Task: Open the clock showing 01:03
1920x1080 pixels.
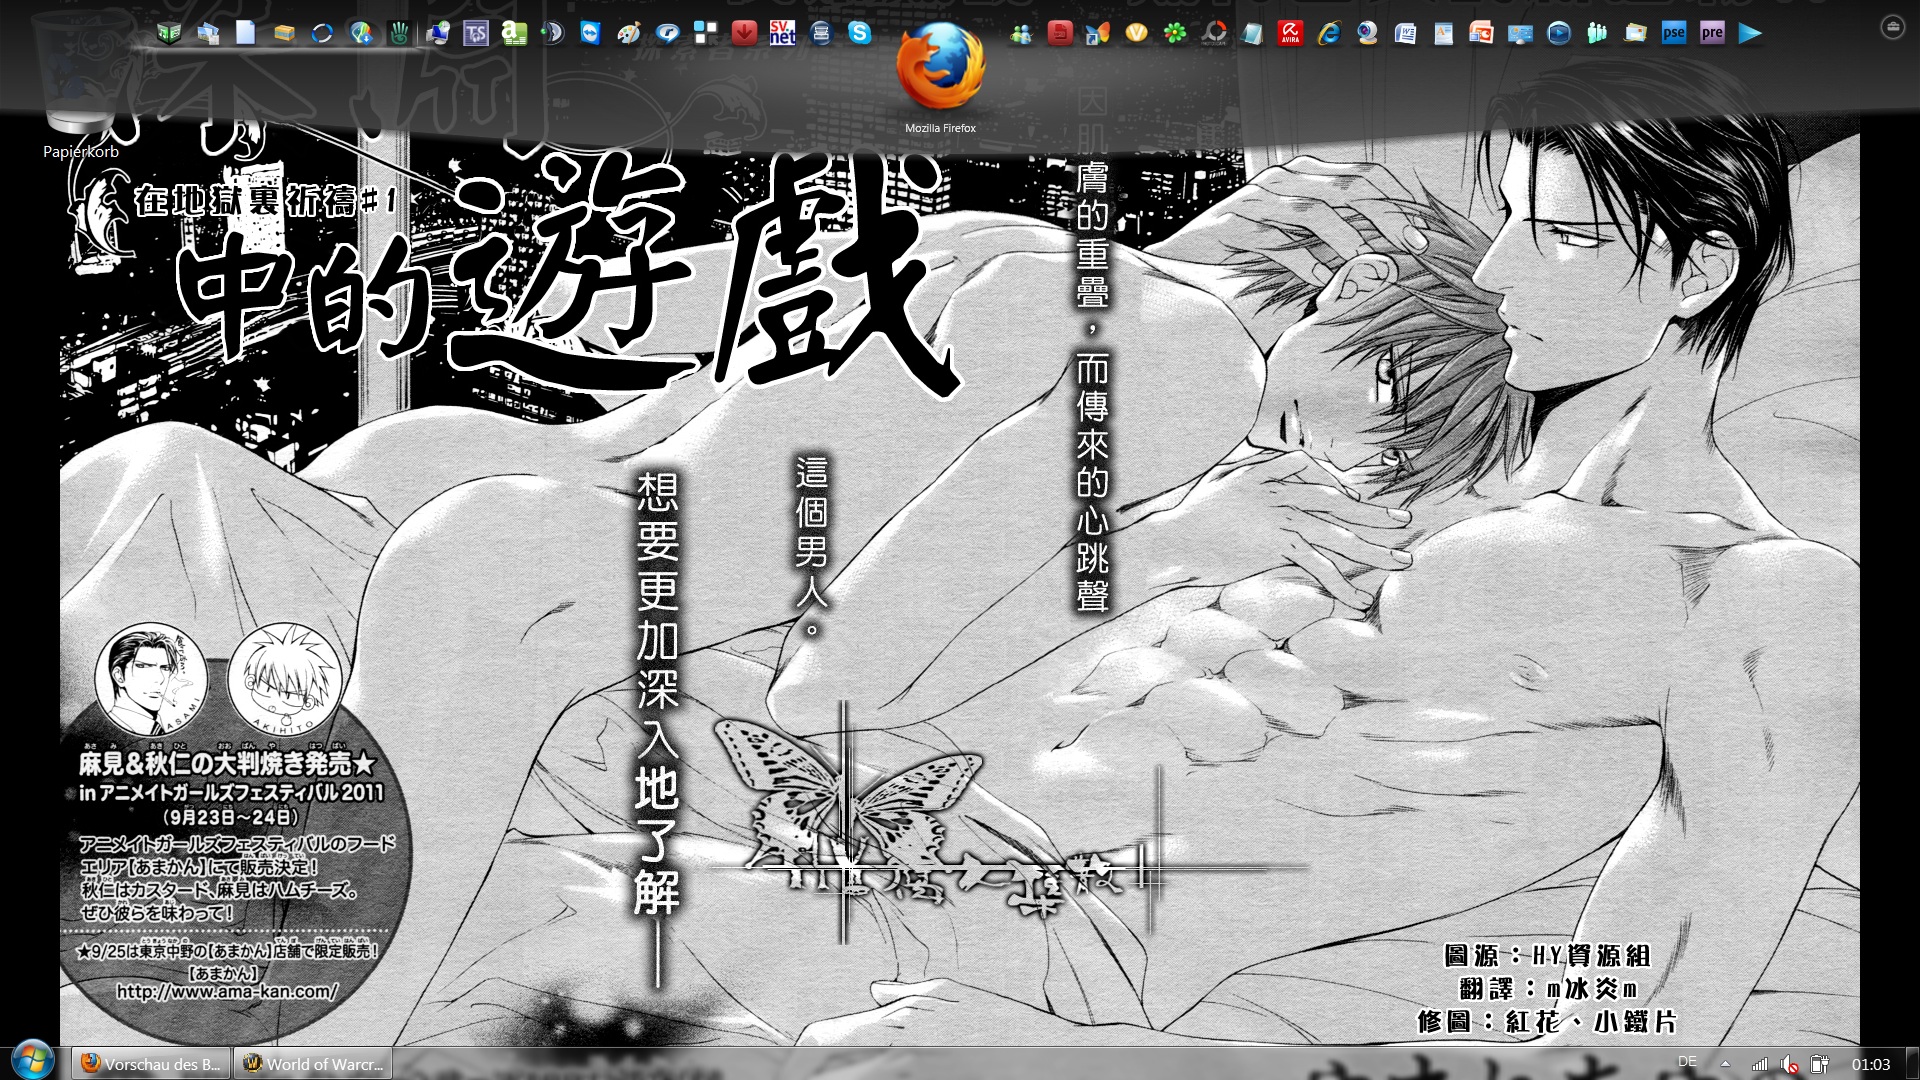Action: pos(1871,1064)
